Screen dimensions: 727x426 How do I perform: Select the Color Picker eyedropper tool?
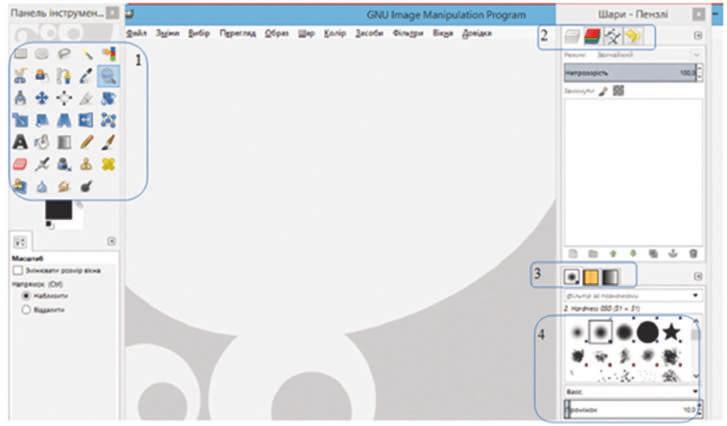pos(86,76)
